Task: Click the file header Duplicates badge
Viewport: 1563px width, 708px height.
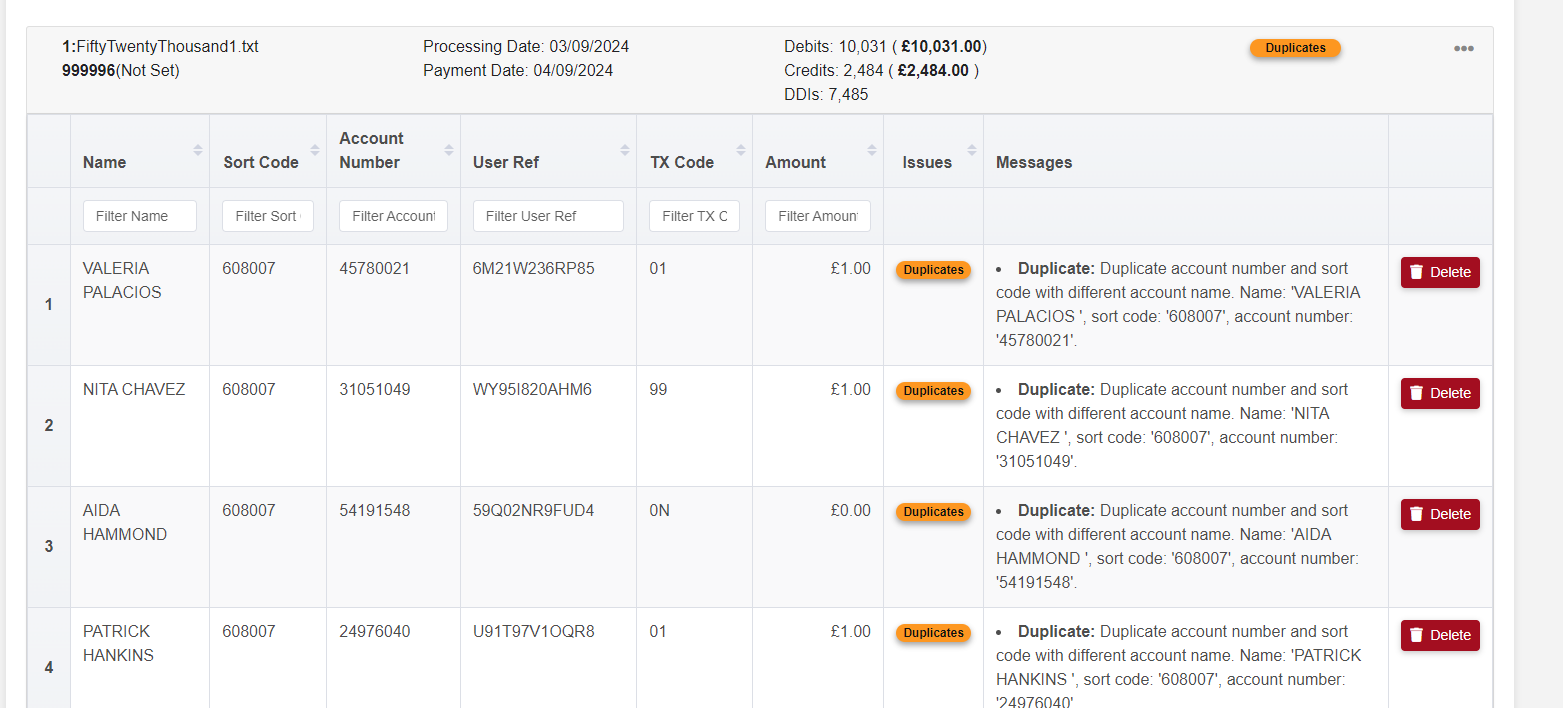Action: [x=1295, y=48]
